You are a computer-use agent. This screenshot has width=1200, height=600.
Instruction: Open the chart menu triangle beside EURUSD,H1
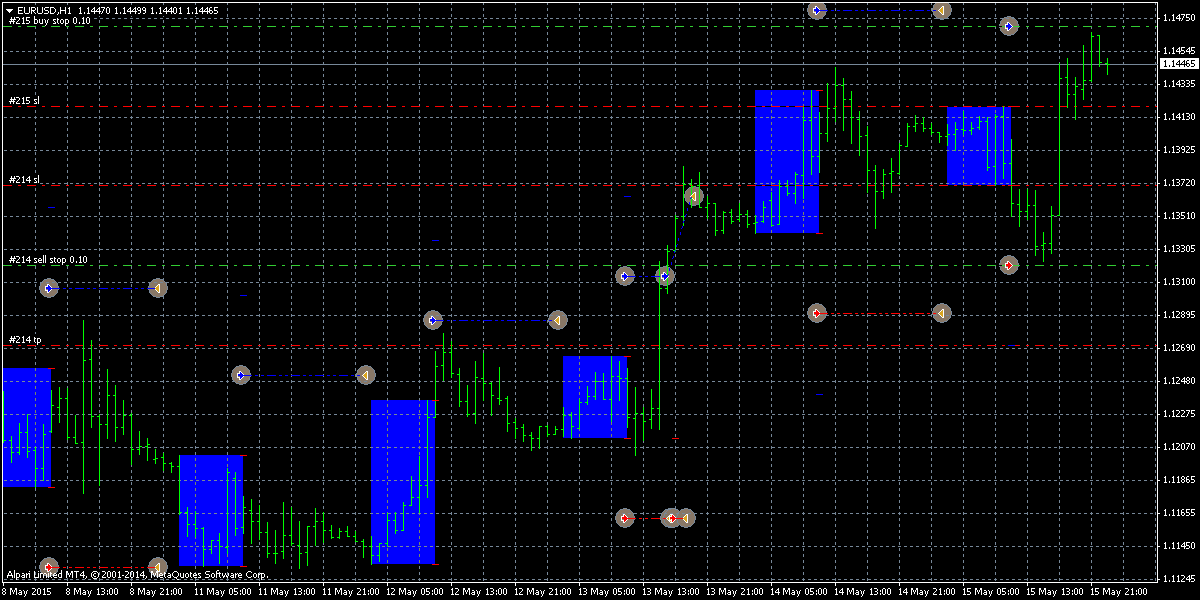[x=9, y=10]
